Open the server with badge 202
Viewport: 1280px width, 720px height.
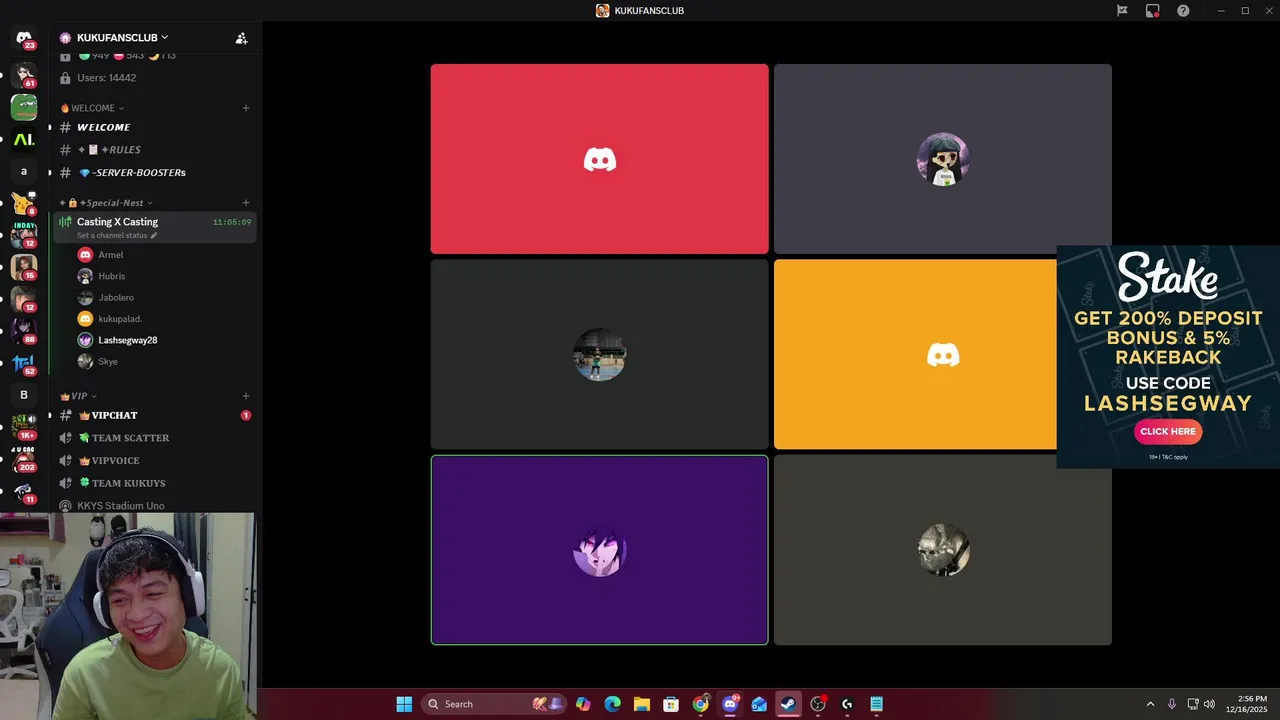(24, 459)
